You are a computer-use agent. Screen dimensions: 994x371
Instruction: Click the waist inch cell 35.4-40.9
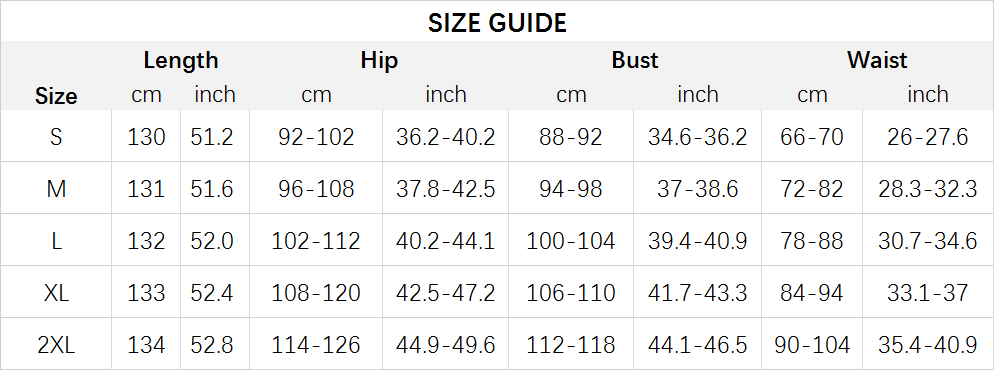pos(927,345)
